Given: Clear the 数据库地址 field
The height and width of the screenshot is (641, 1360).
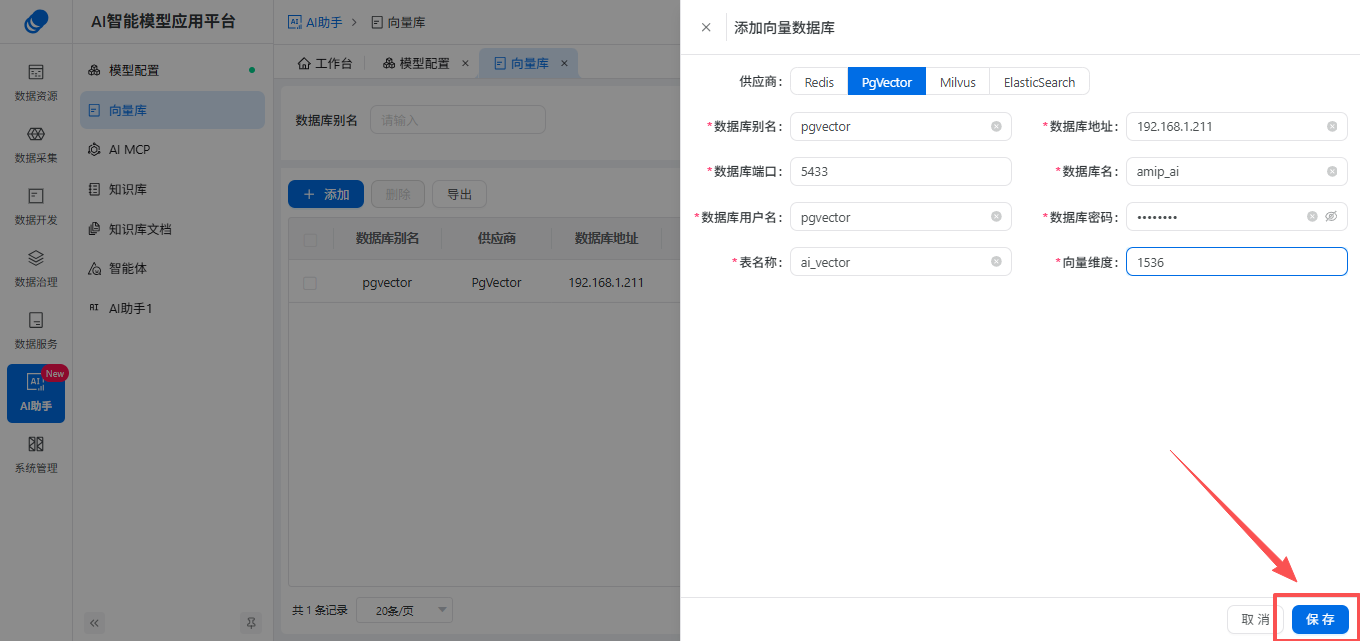Looking at the screenshot, I should tap(1332, 126).
